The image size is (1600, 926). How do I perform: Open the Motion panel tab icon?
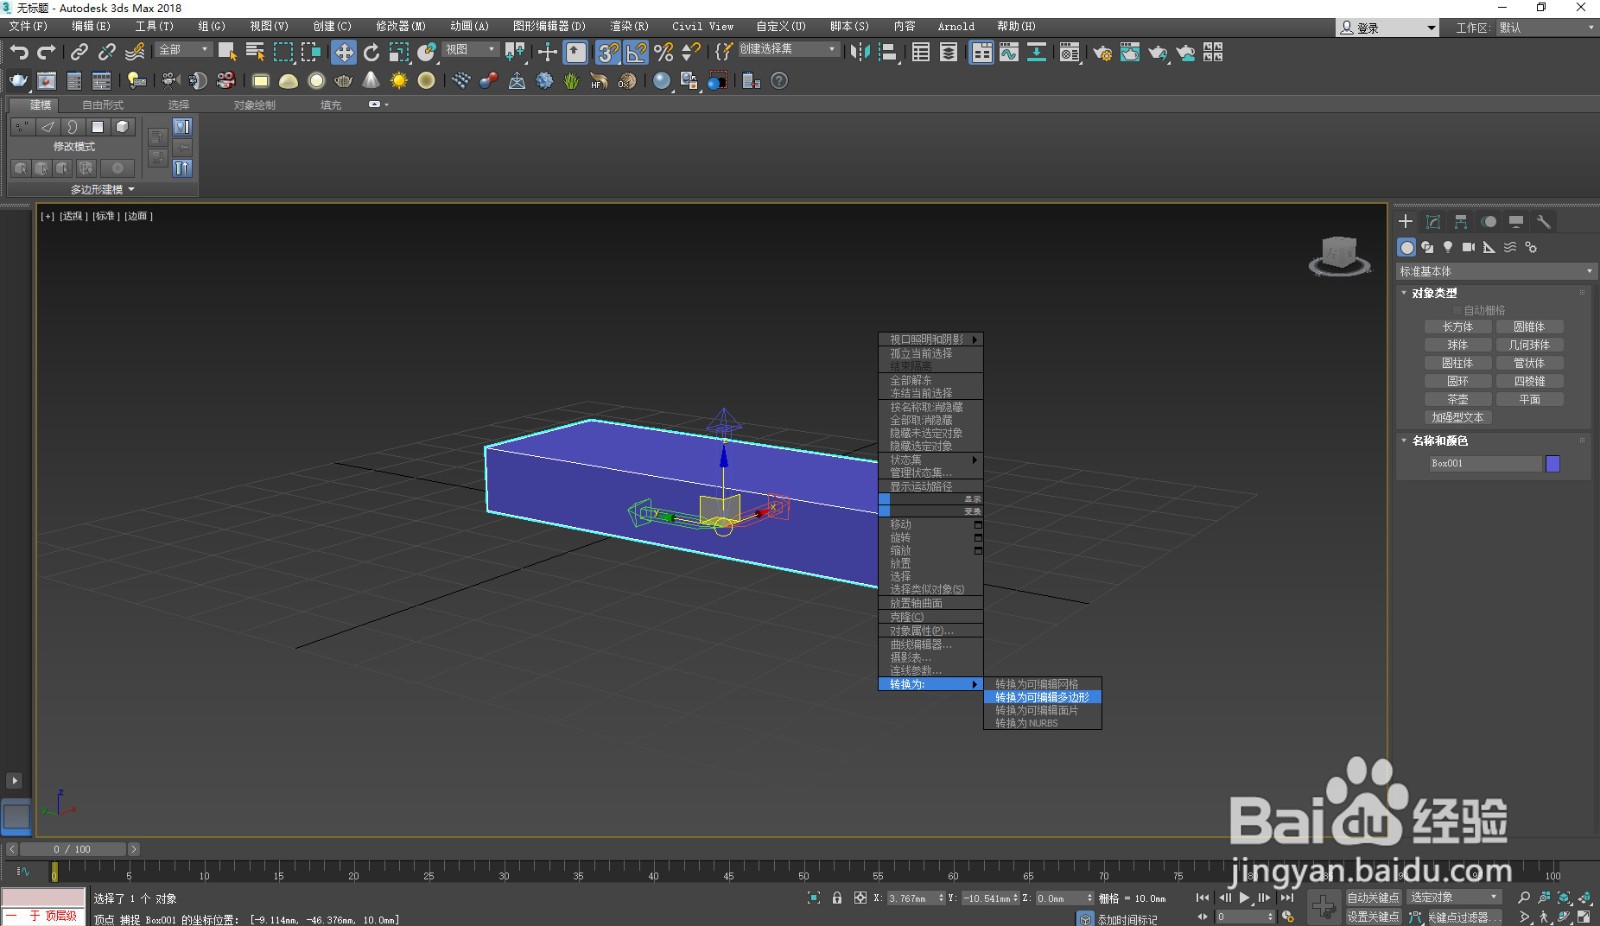(x=1489, y=222)
